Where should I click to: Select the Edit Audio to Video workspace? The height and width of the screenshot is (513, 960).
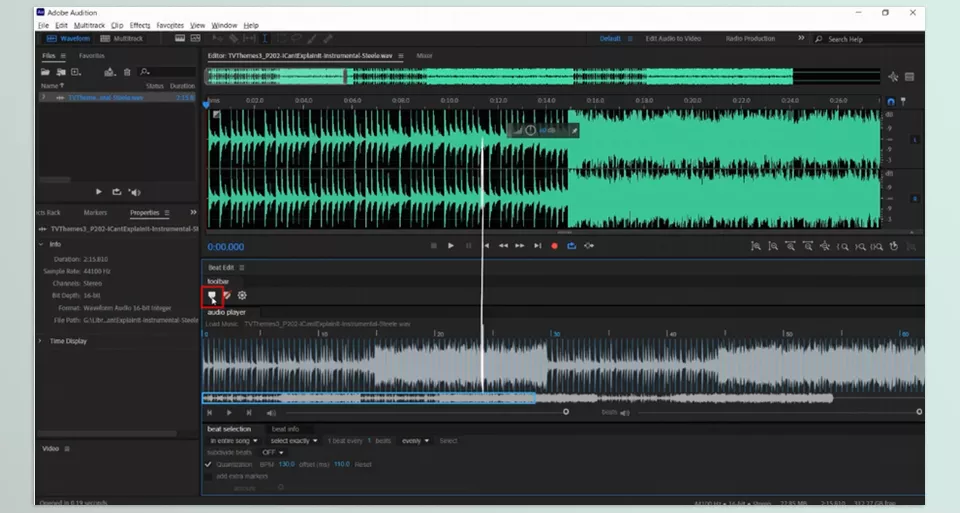tap(673, 38)
